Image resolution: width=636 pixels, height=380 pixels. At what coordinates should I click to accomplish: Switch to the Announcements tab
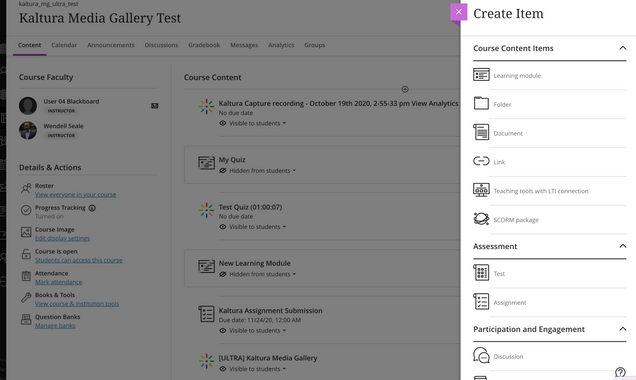coord(111,45)
